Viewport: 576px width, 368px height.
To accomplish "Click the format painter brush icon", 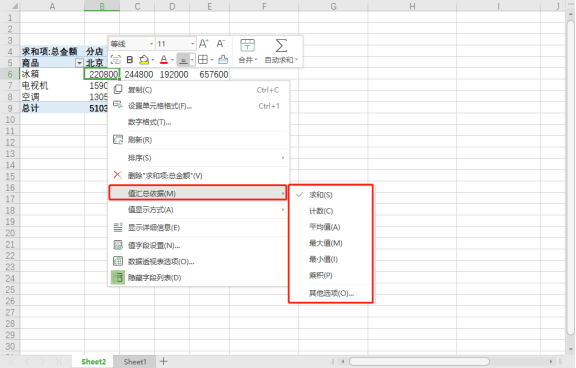I will pyautogui.click(x=223, y=59).
